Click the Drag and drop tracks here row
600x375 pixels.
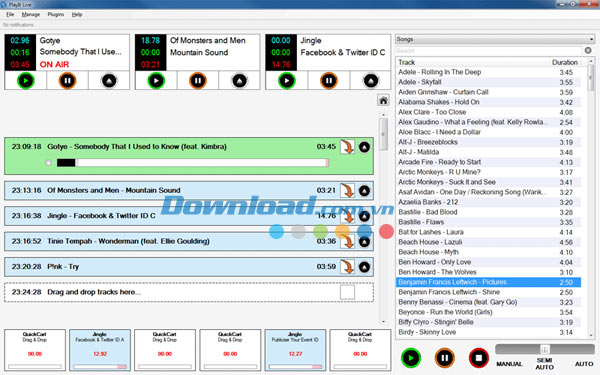(x=189, y=292)
